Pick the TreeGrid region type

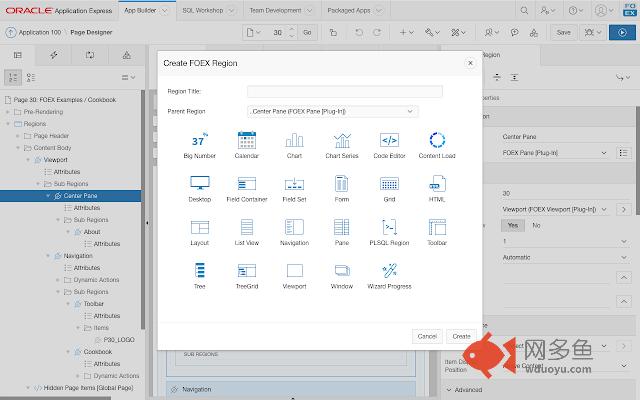coord(247,276)
